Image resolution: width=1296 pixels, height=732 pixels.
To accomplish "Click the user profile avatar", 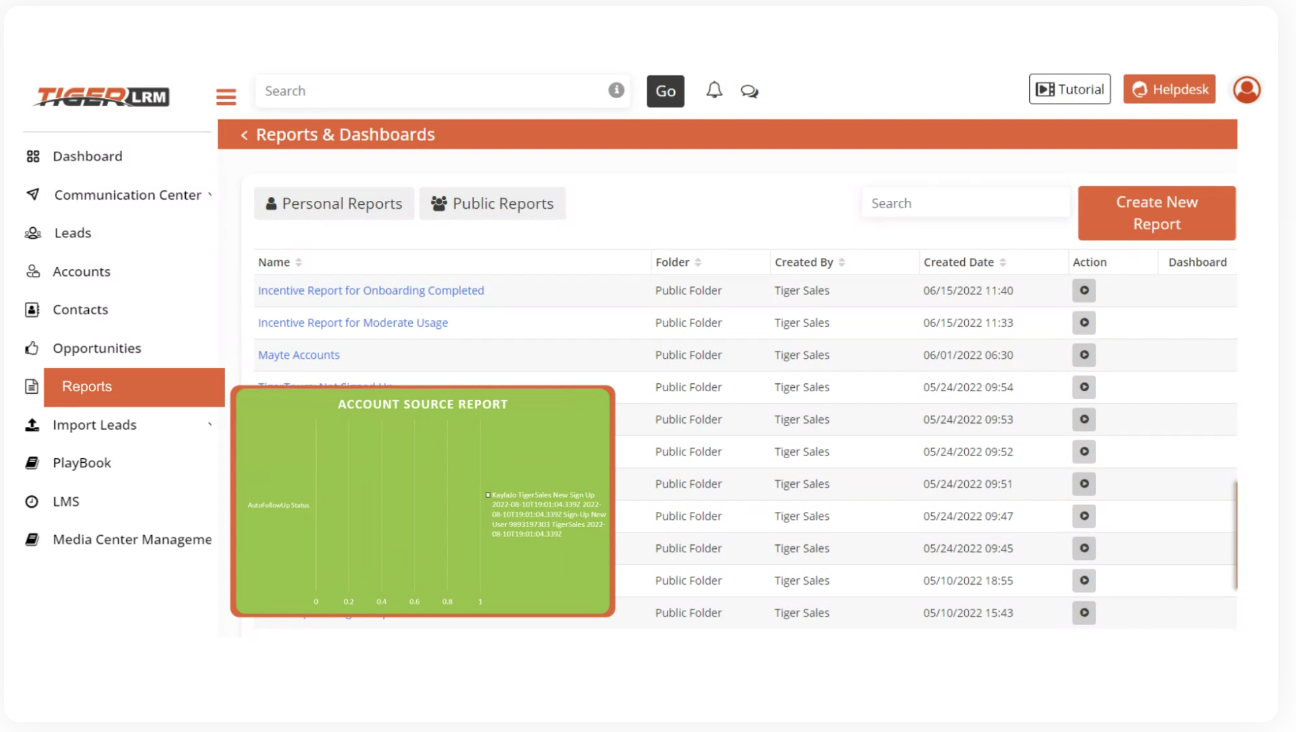I will coord(1246,90).
